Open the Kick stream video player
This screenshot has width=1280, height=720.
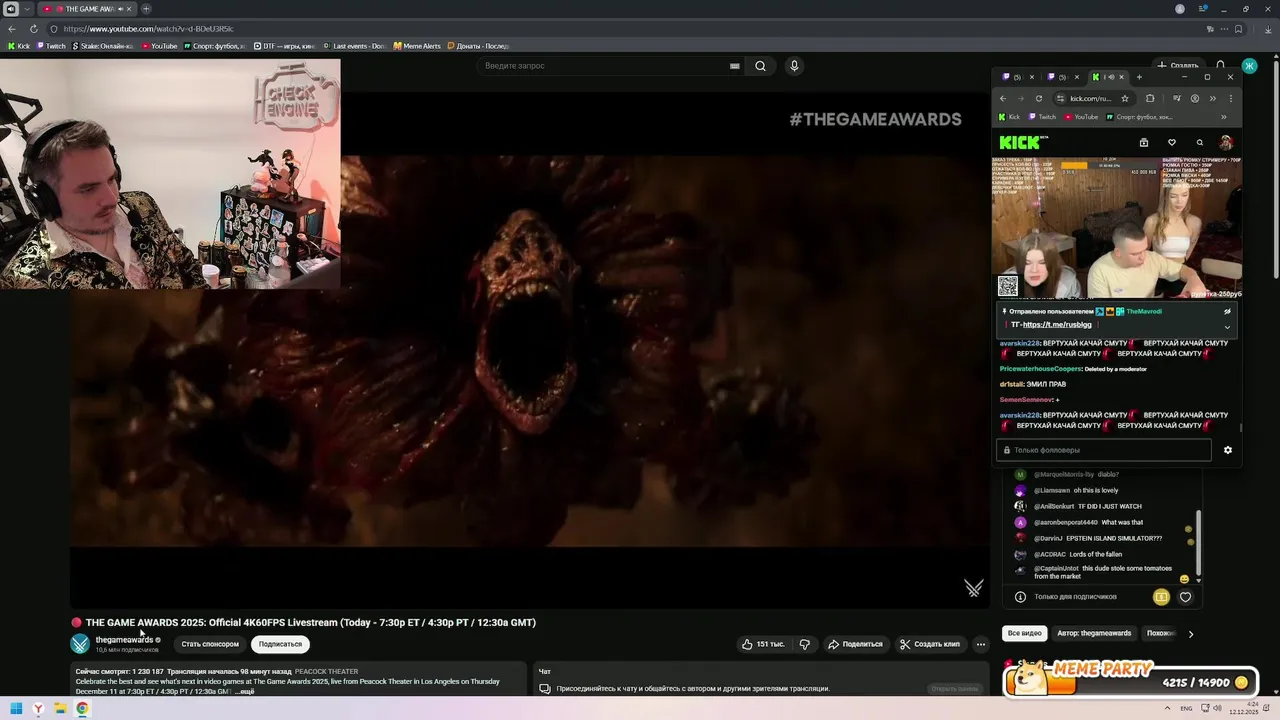pyautogui.click(x=1117, y=228)
